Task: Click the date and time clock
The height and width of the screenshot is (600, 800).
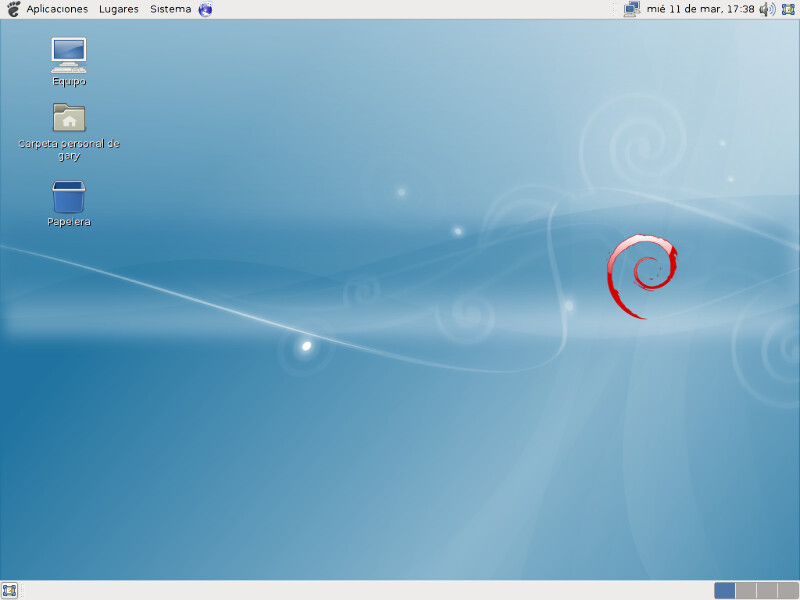Action: click(700, 9)
